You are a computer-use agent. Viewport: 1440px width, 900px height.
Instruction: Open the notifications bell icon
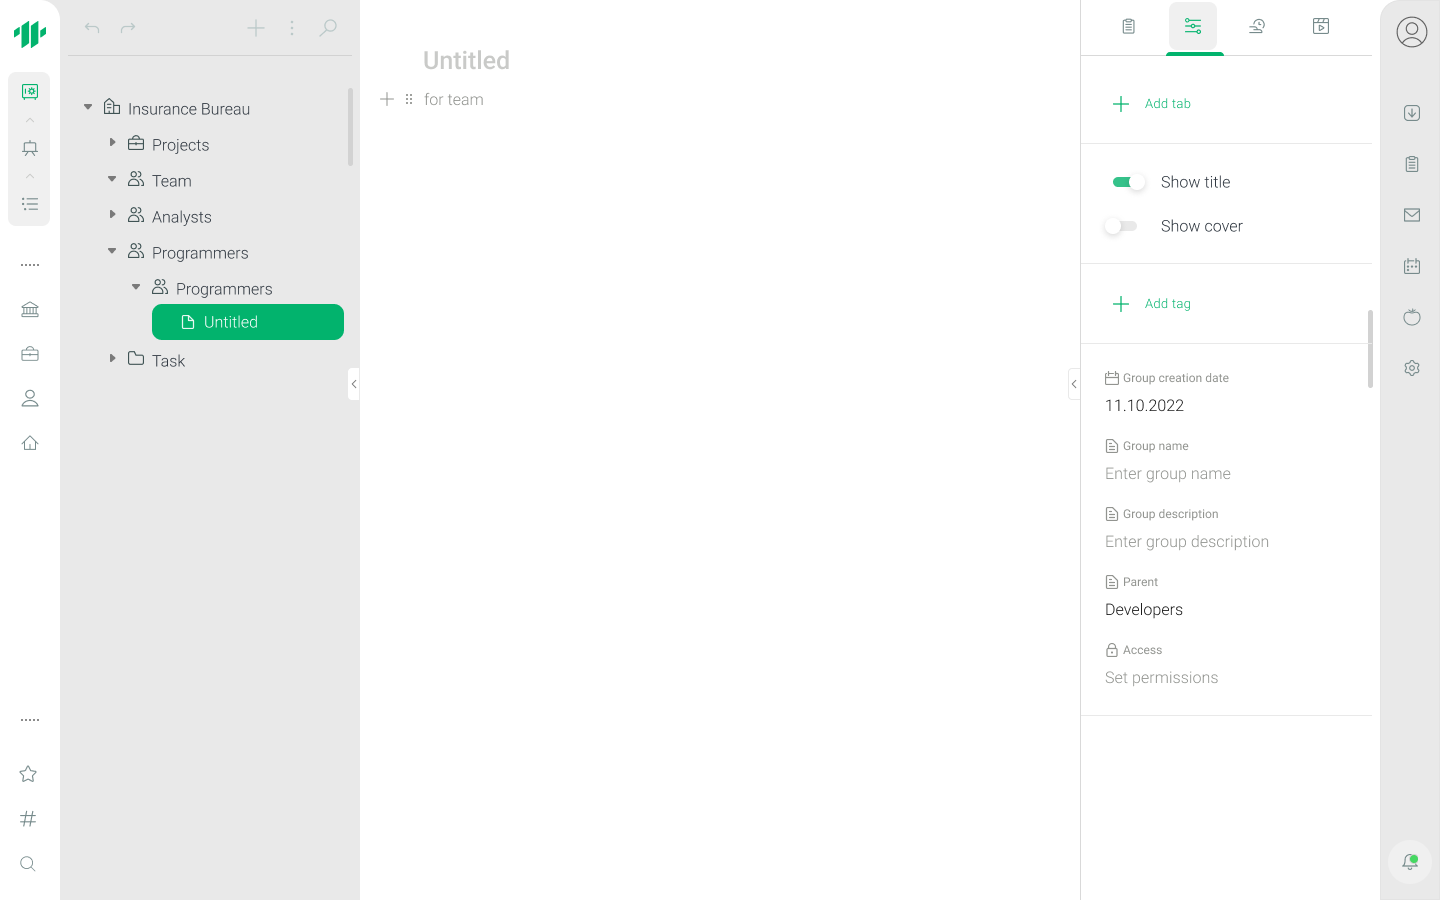(x=1410, y=861)
